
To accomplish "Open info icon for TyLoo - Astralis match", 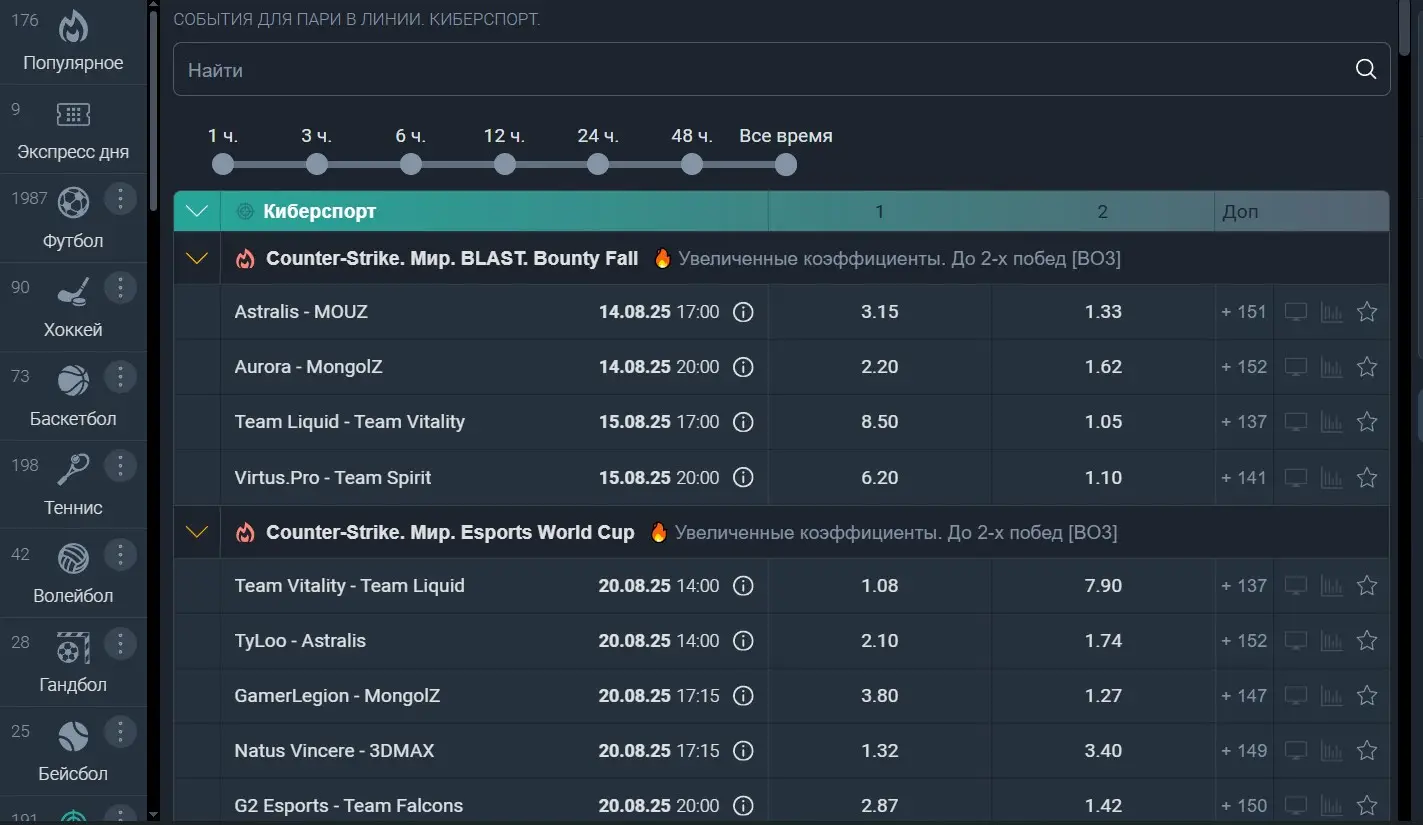I will [743, 641].
